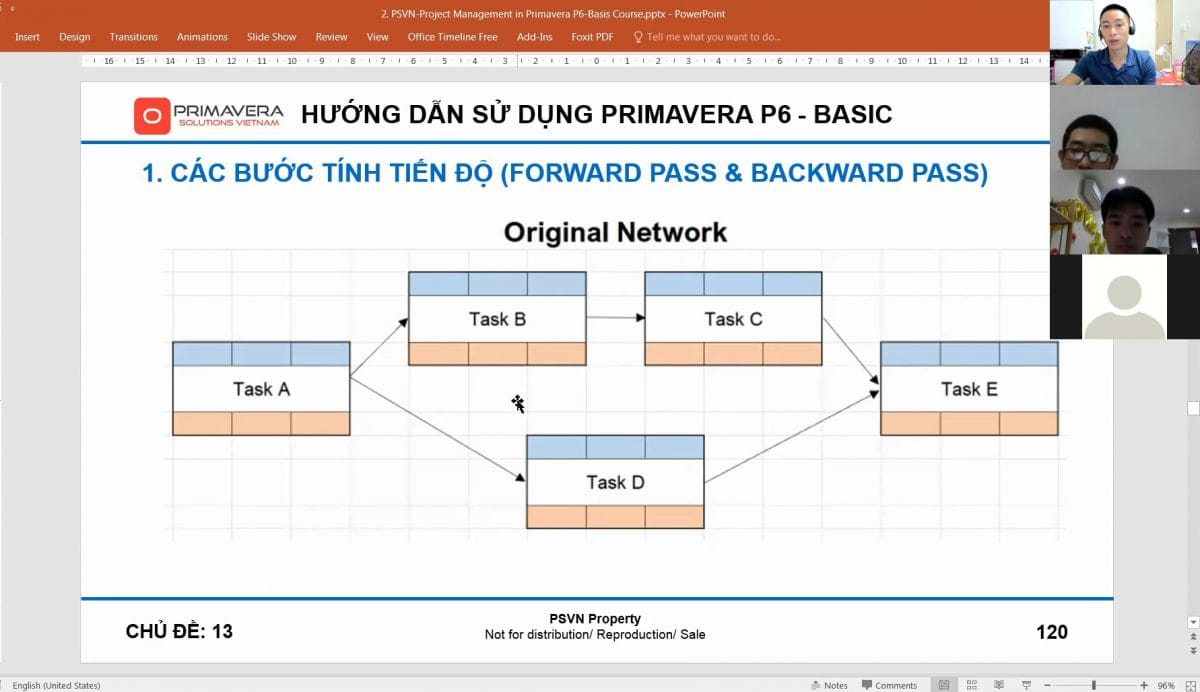Click the Primavera Solutions Vietnam logo

click(x=209, y=115)
